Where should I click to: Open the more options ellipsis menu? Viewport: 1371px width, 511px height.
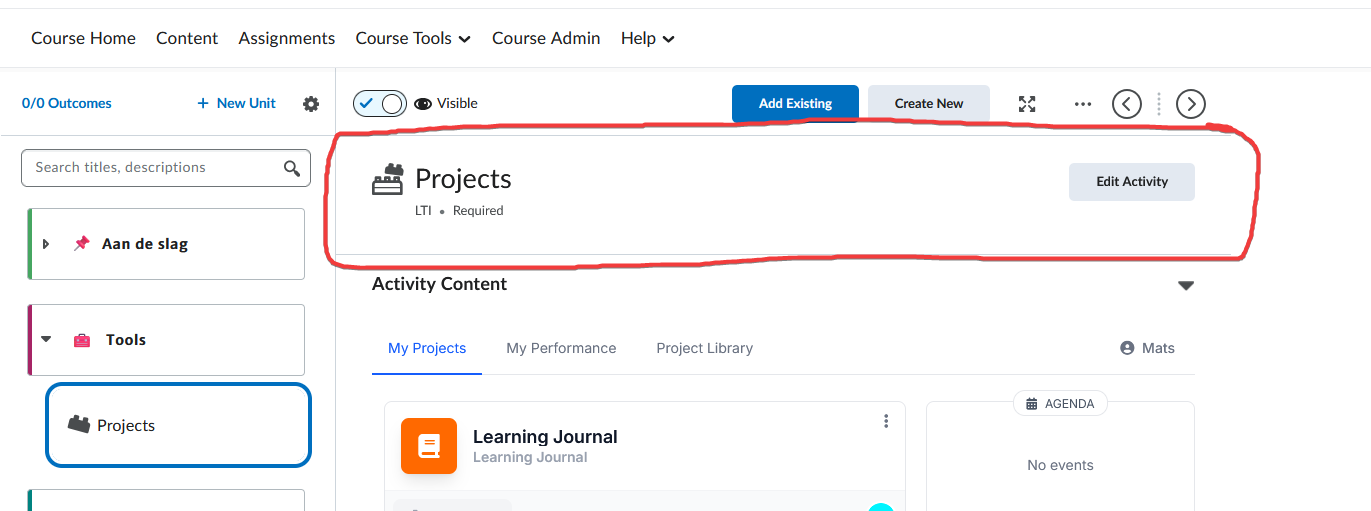[1083, 104]
